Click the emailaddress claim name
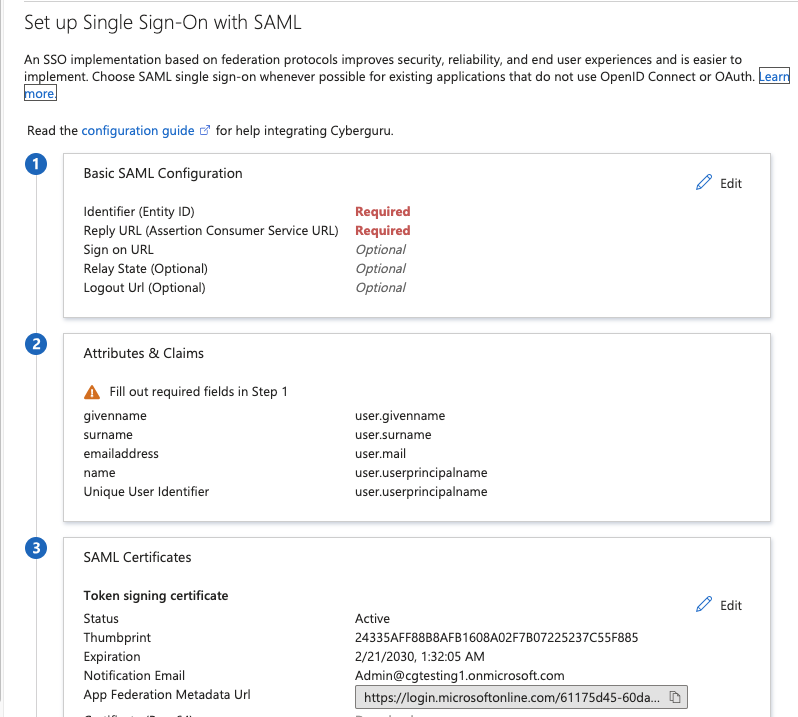Image resolution: width=798 pixels, height=717 pixels. click(x=121, y=453)
